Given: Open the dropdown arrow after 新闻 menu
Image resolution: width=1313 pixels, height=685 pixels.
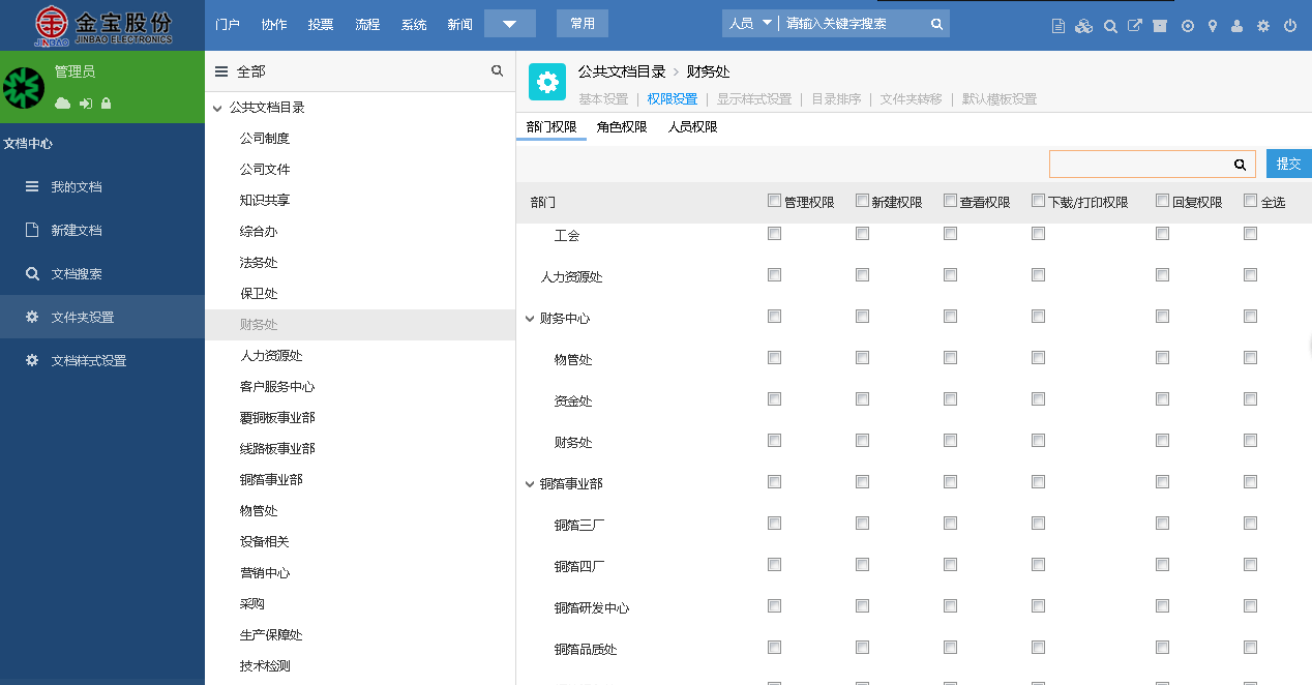Looking at the screenshot, I should (x=510, y=24).
